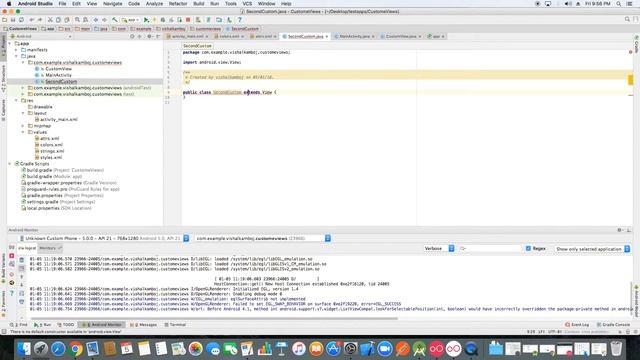Switch to MainActivity.java editor tab
Image resolution: width=640 pixels, height=360 pixels.
point(354,36)
